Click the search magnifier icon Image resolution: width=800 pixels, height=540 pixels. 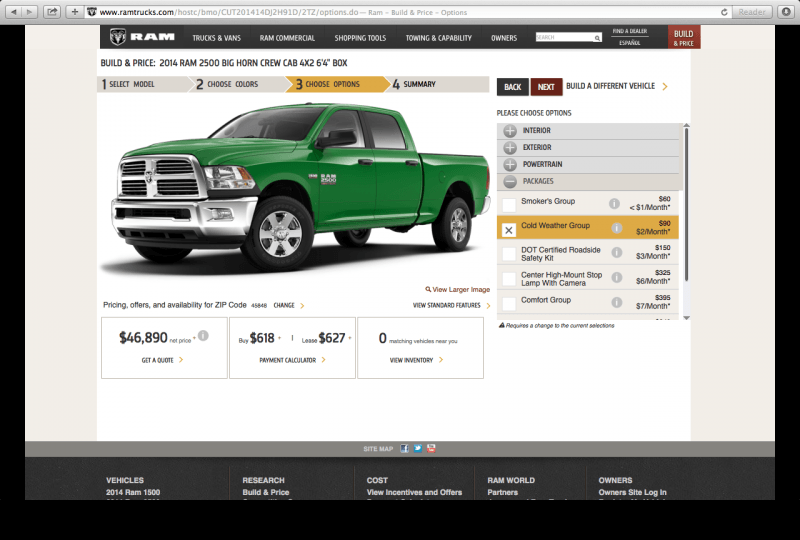click(597, 38)
